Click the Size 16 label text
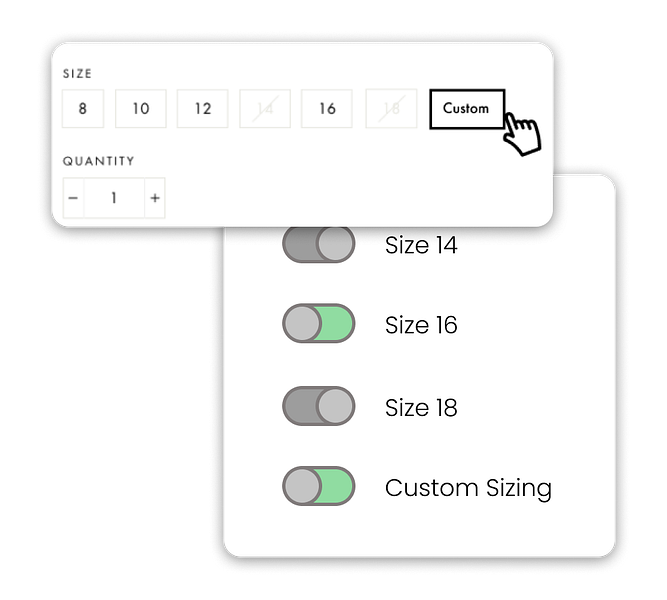This screenshot has width=667, height=600. (x=421, y=325)
